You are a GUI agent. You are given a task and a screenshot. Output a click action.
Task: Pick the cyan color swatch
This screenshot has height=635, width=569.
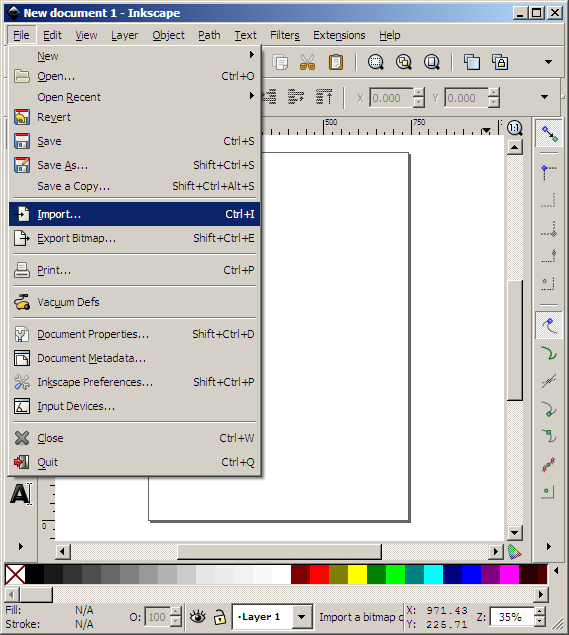tap(433, 574)
